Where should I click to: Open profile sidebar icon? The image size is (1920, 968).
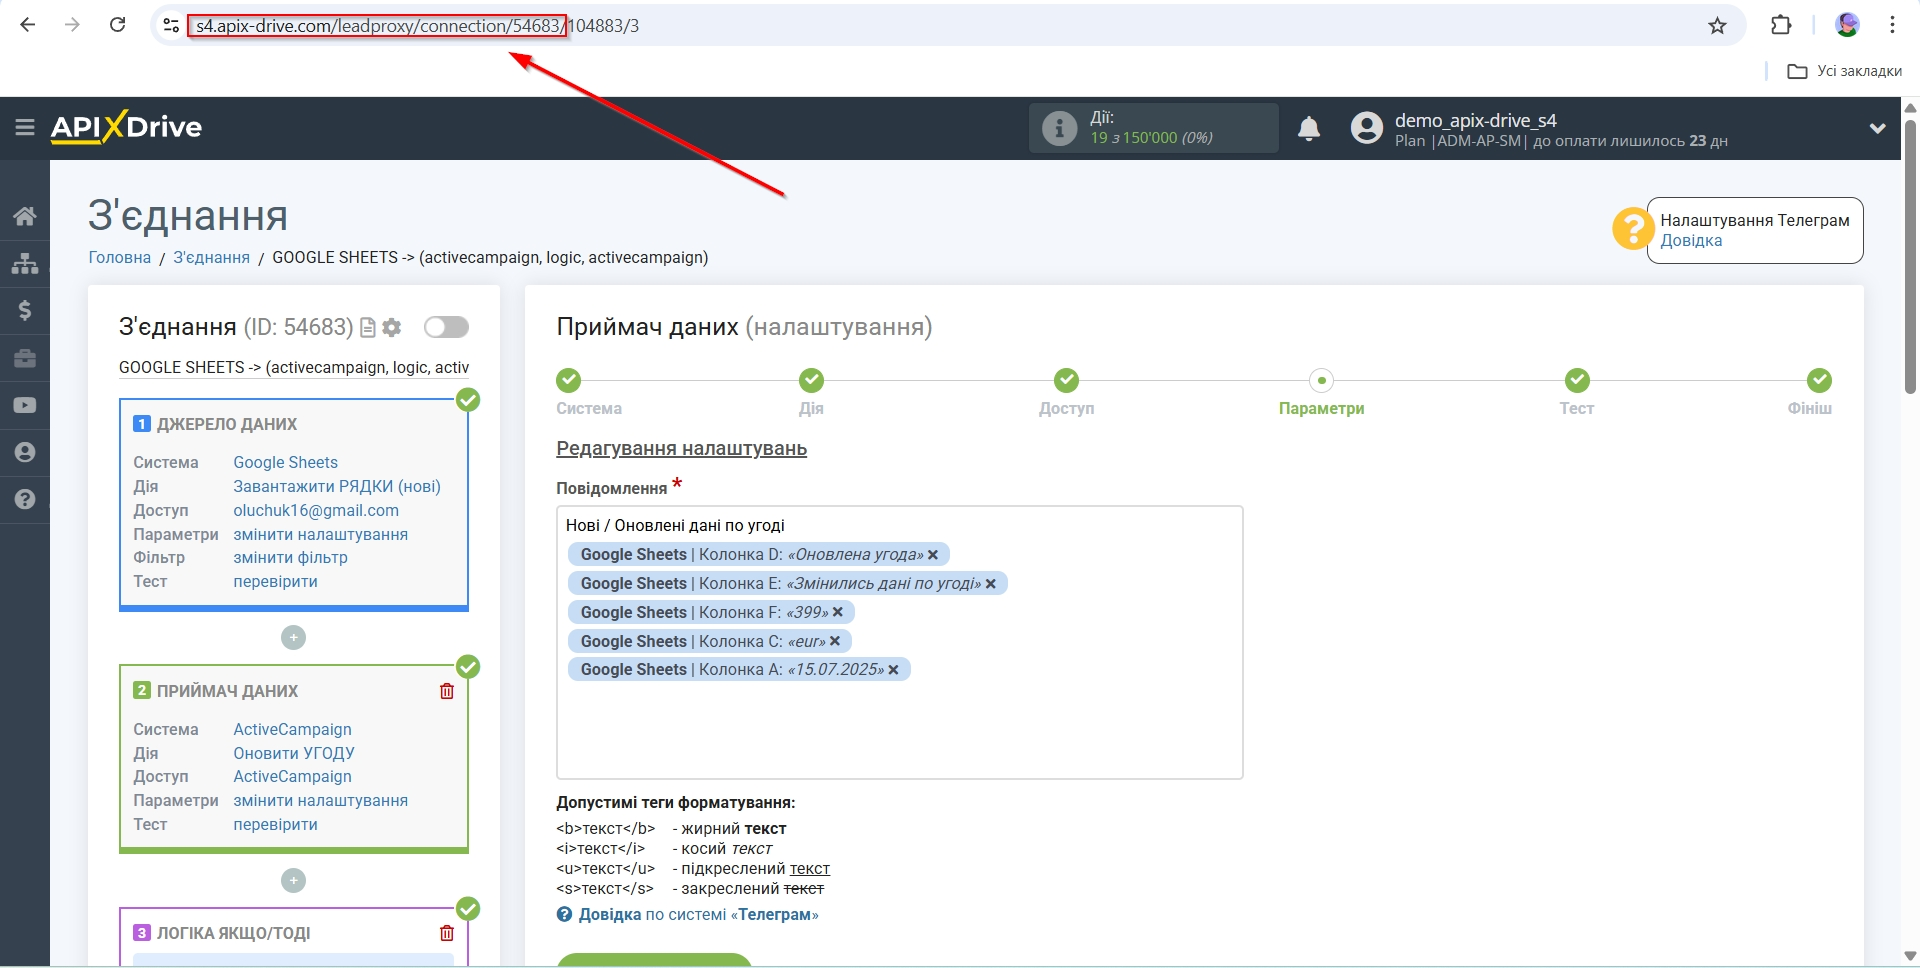click(25, 452)
